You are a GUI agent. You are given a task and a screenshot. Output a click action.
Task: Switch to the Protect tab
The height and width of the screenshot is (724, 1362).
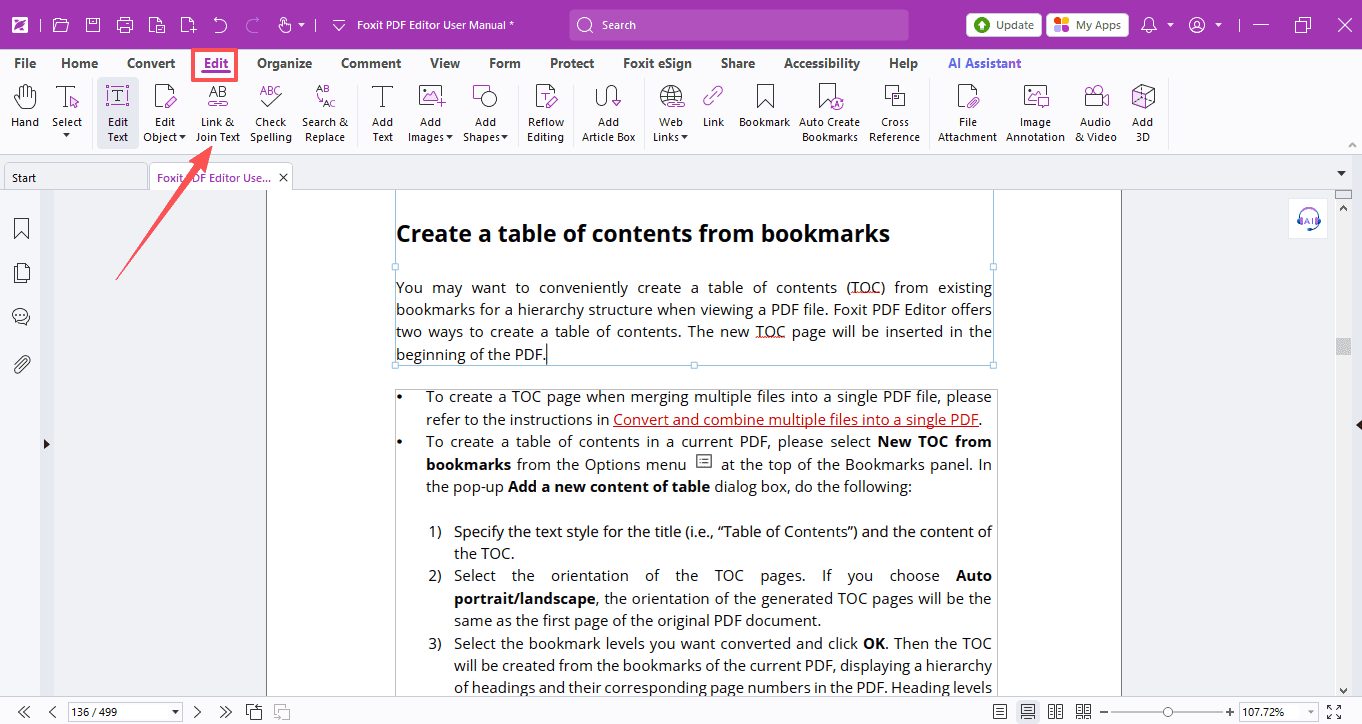point(572,63)
